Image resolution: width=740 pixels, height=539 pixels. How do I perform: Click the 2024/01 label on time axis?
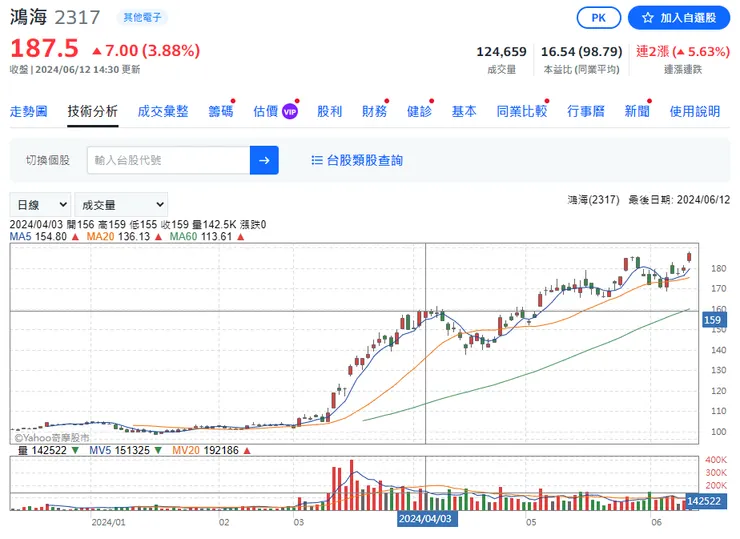coord(109,522)
